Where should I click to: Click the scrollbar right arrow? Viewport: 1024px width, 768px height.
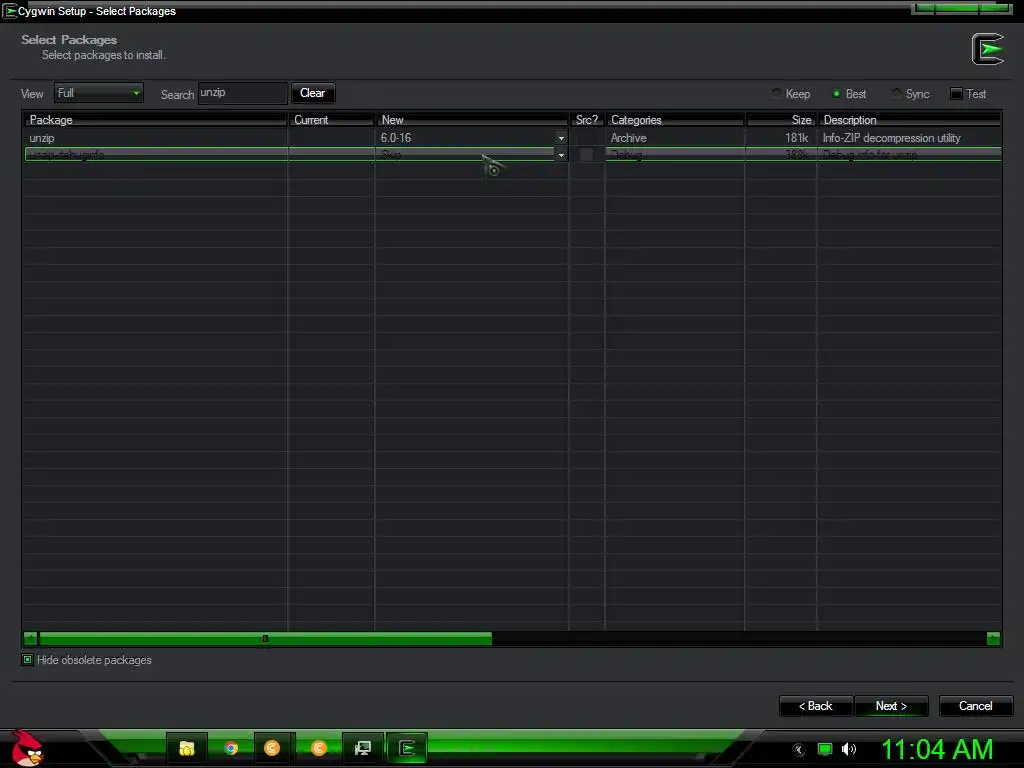click(993, 639)
